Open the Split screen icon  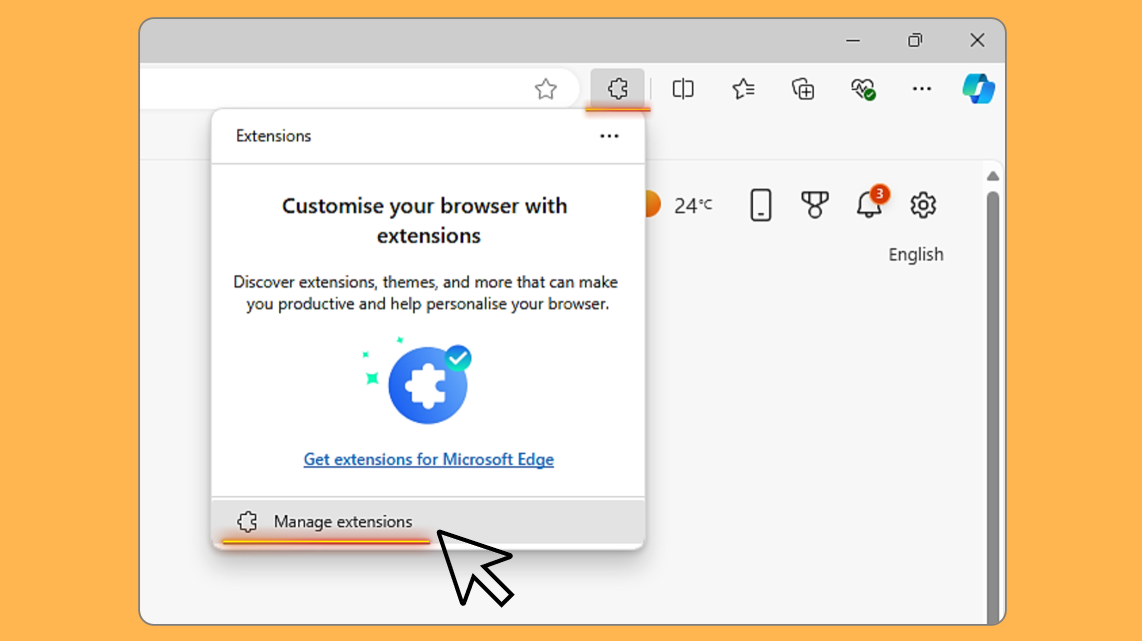[x=682, y=89]
